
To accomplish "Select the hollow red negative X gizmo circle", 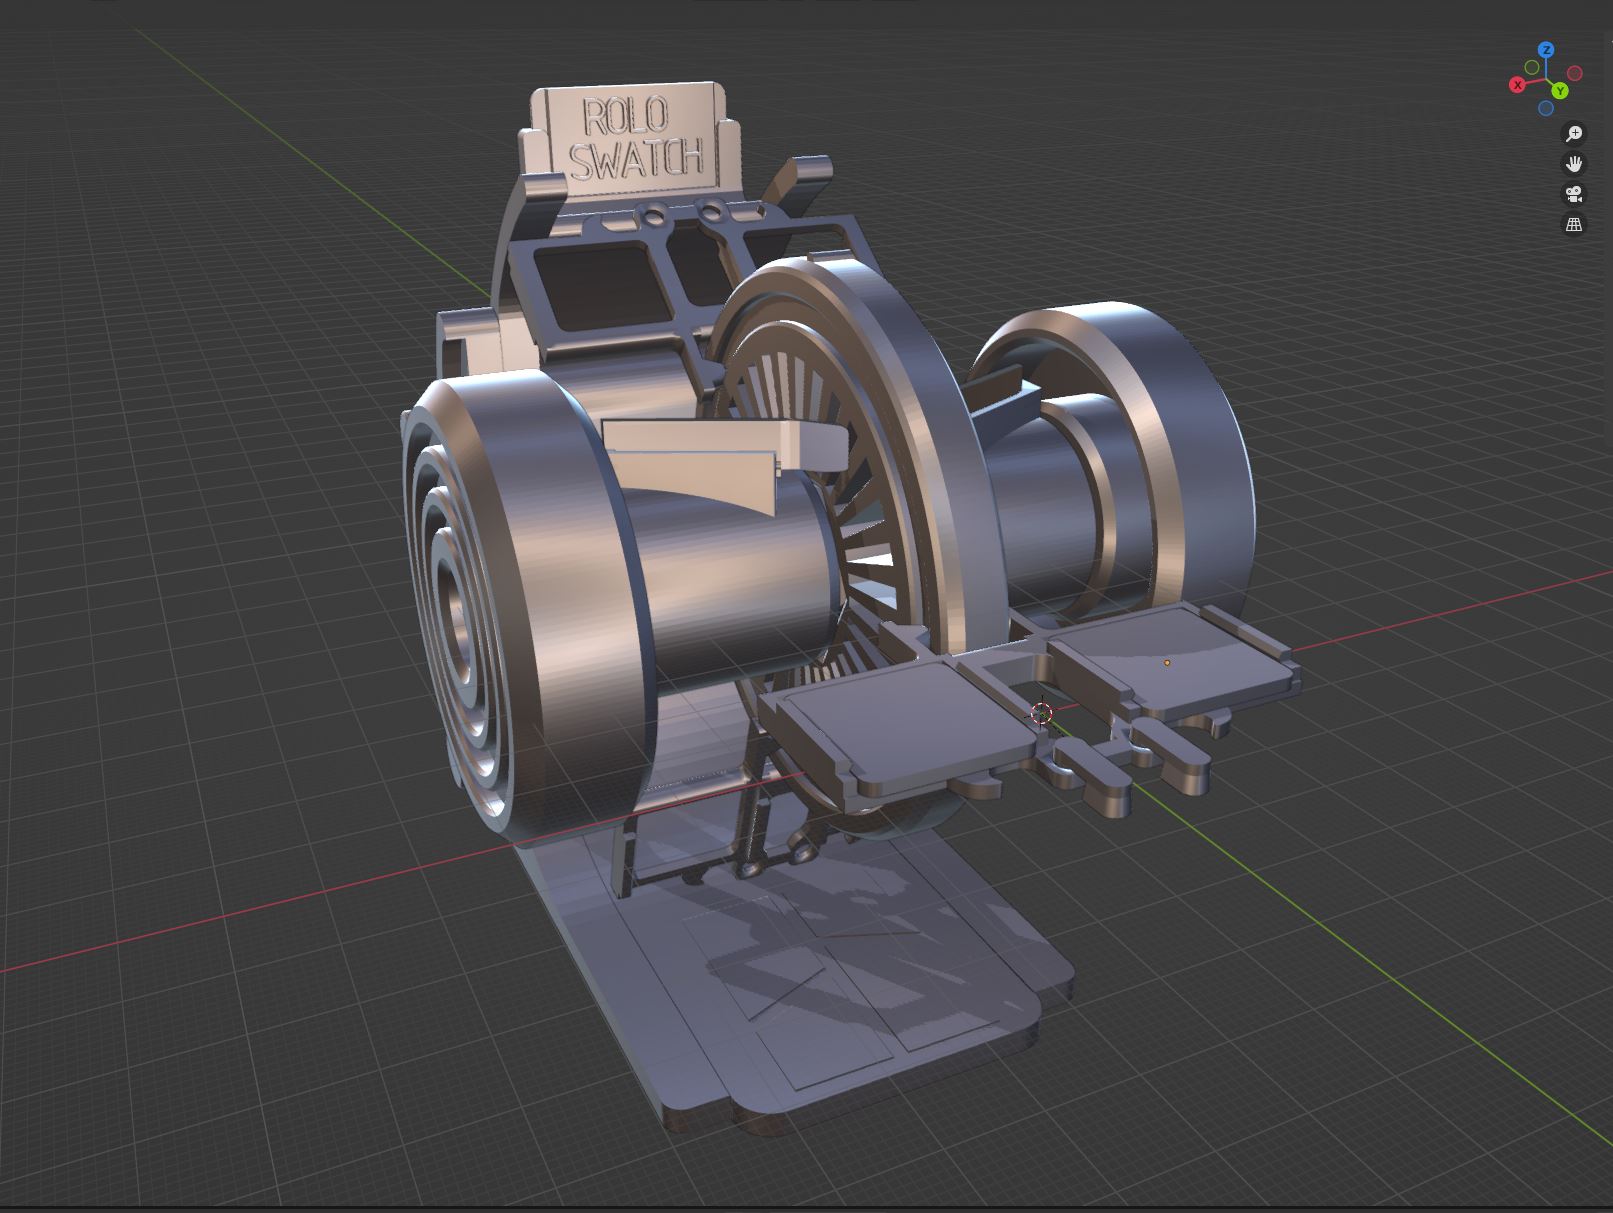I will pyautogui.click(x=1575, y=73).
